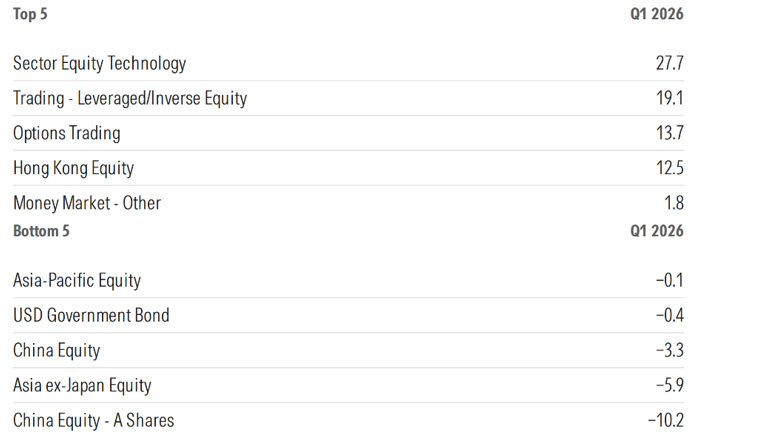Select the Options Trading row label
The width and height of the screenshot is (758, 442).
(67, 133)
